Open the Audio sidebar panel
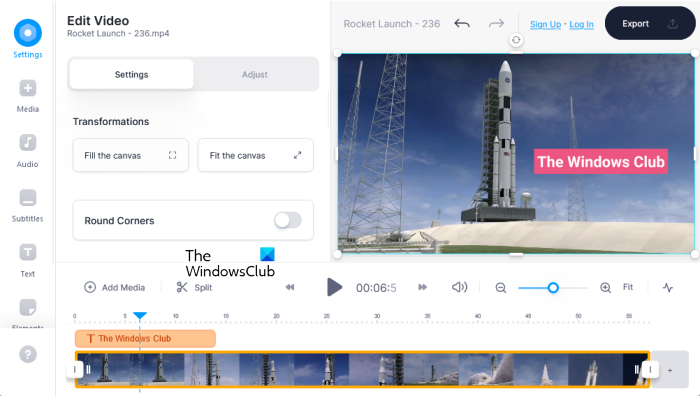The image size is (700, 396). (28, 151)
